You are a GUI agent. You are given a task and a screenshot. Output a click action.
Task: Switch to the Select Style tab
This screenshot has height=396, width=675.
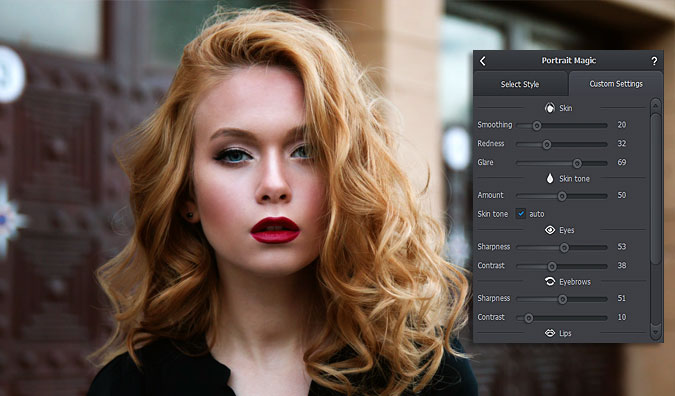point(520,84)
